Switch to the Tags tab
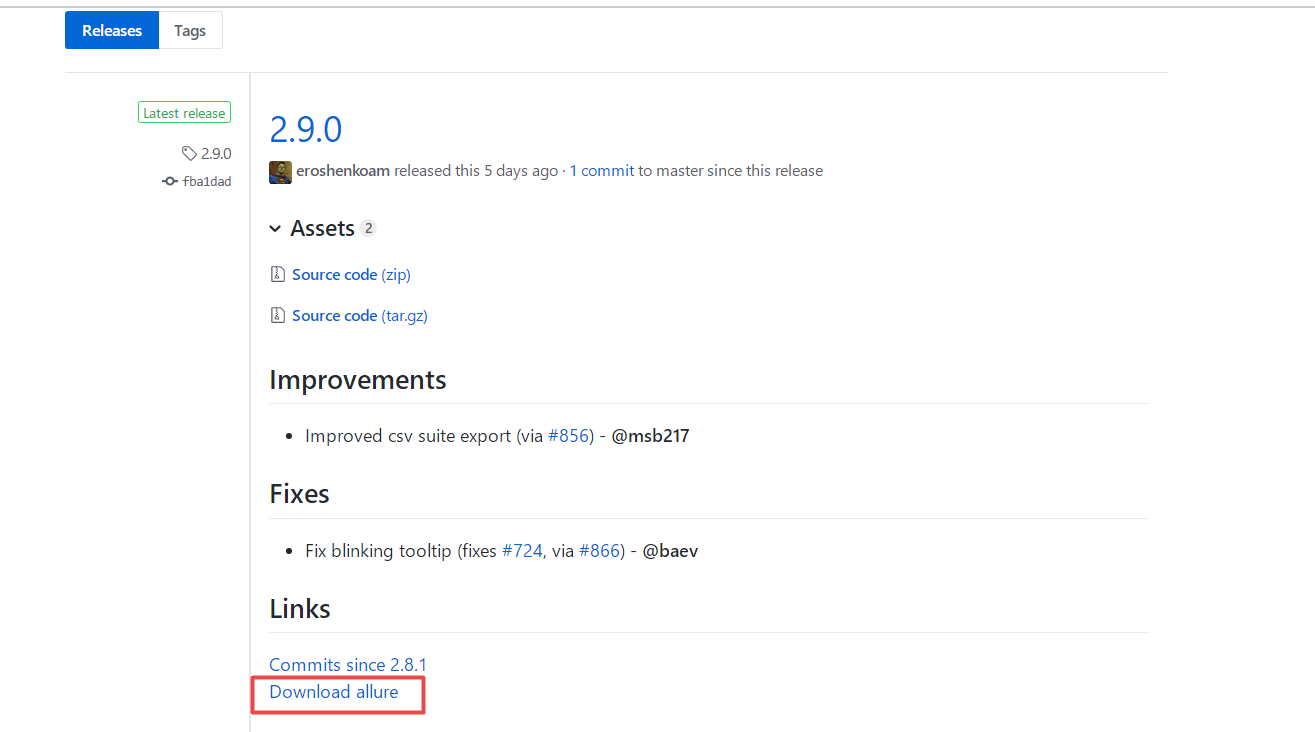 pyautogui.click(x=190, y=30)
